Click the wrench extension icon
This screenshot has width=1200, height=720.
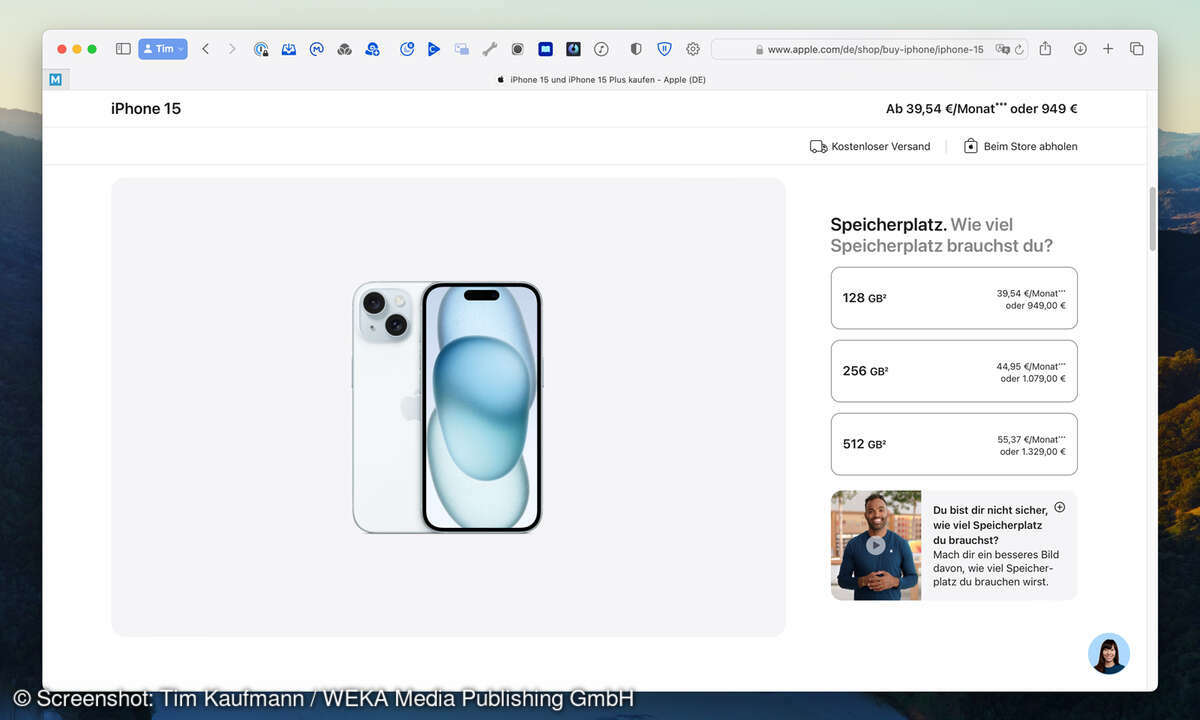[490, 49]
